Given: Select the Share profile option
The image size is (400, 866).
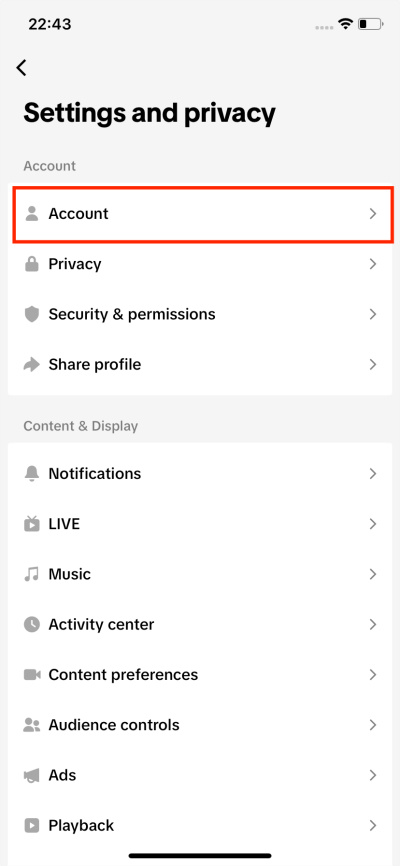Looking at the screenshot, I should (x=200, y=365).
